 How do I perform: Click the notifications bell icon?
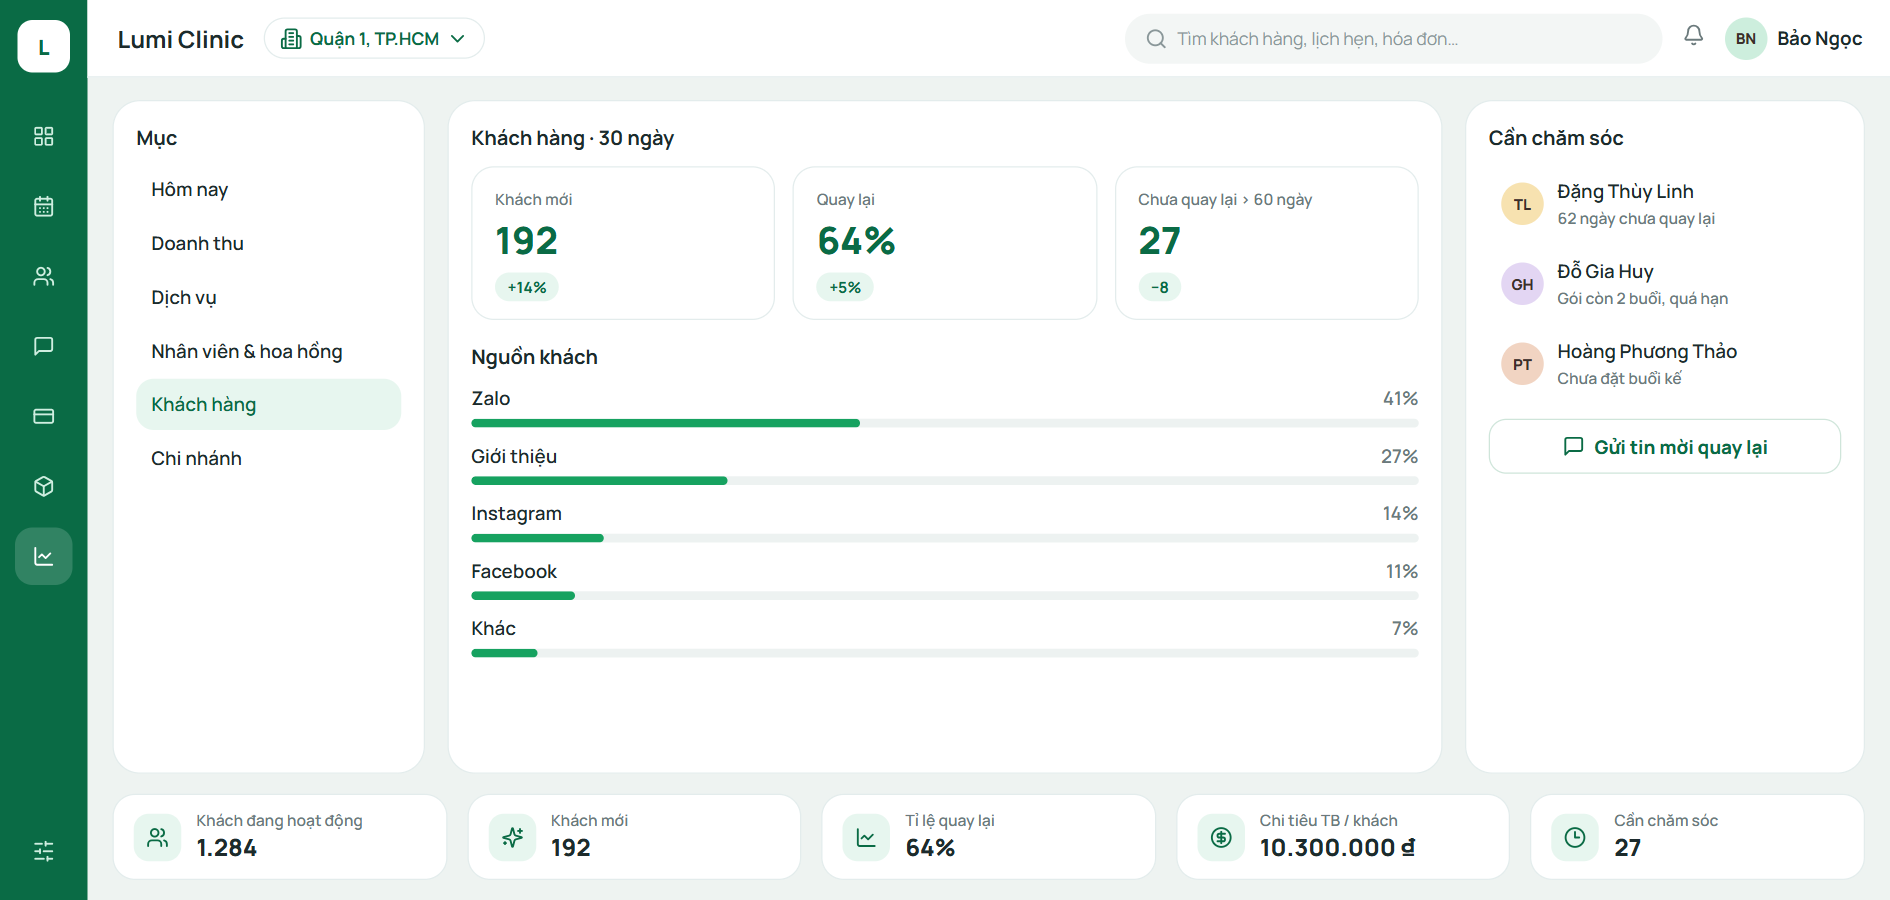tap(1693, 36)
